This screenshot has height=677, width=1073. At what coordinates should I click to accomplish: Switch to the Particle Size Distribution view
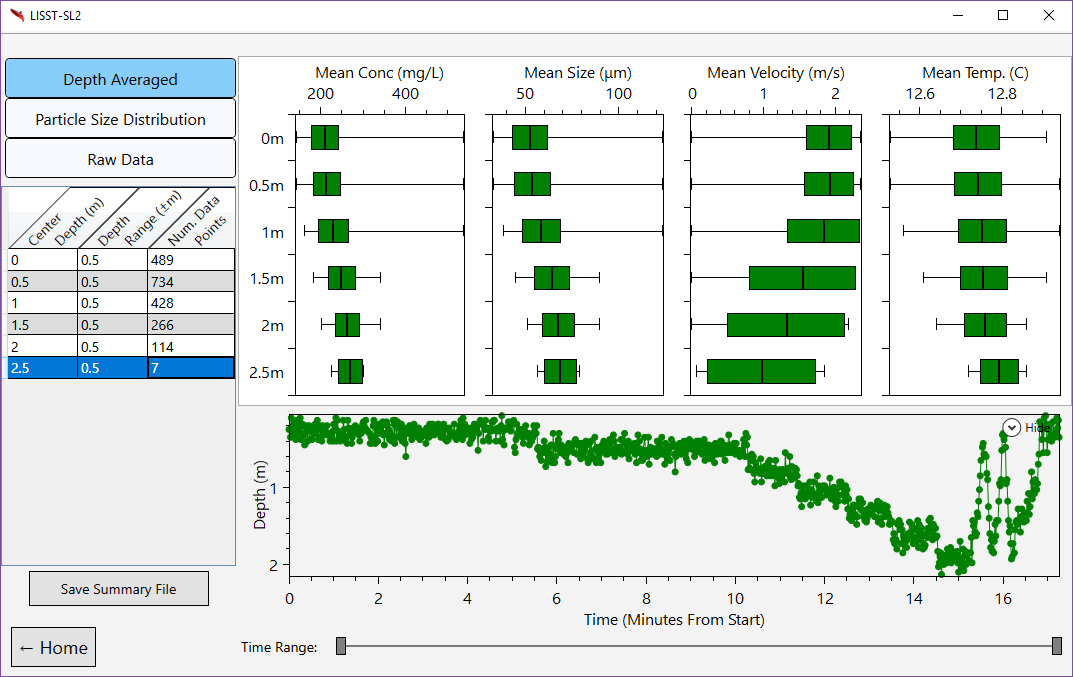(120, 118)
